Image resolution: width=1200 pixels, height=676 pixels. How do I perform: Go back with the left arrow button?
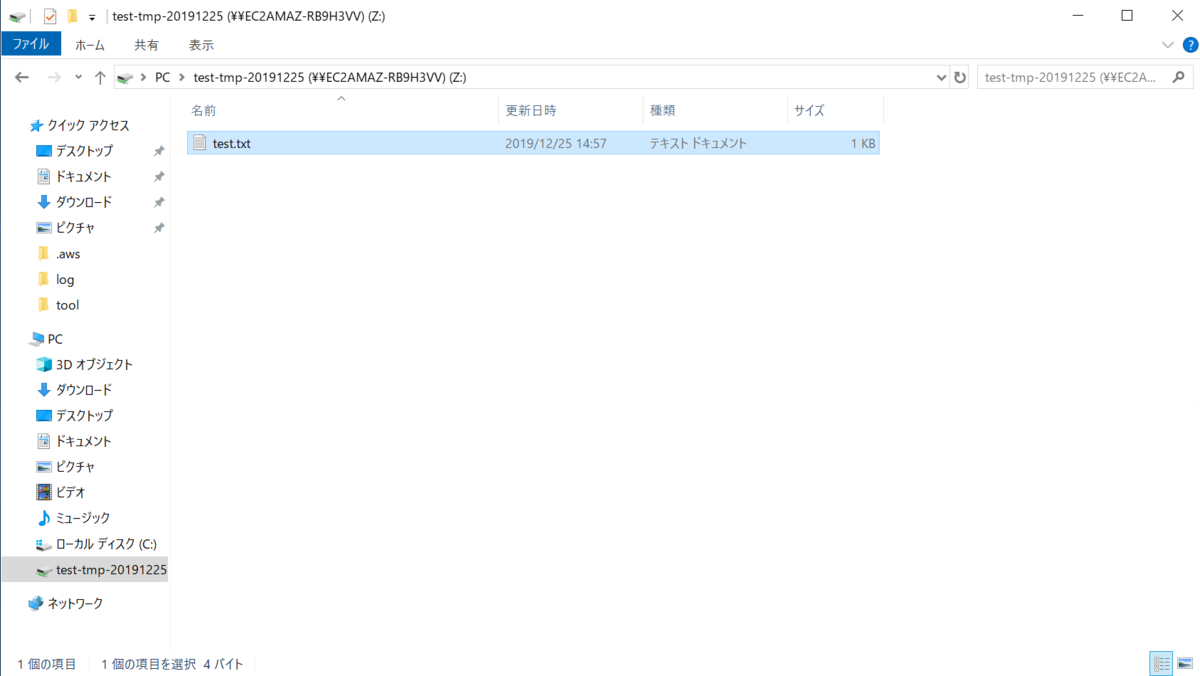coord(22,77)
